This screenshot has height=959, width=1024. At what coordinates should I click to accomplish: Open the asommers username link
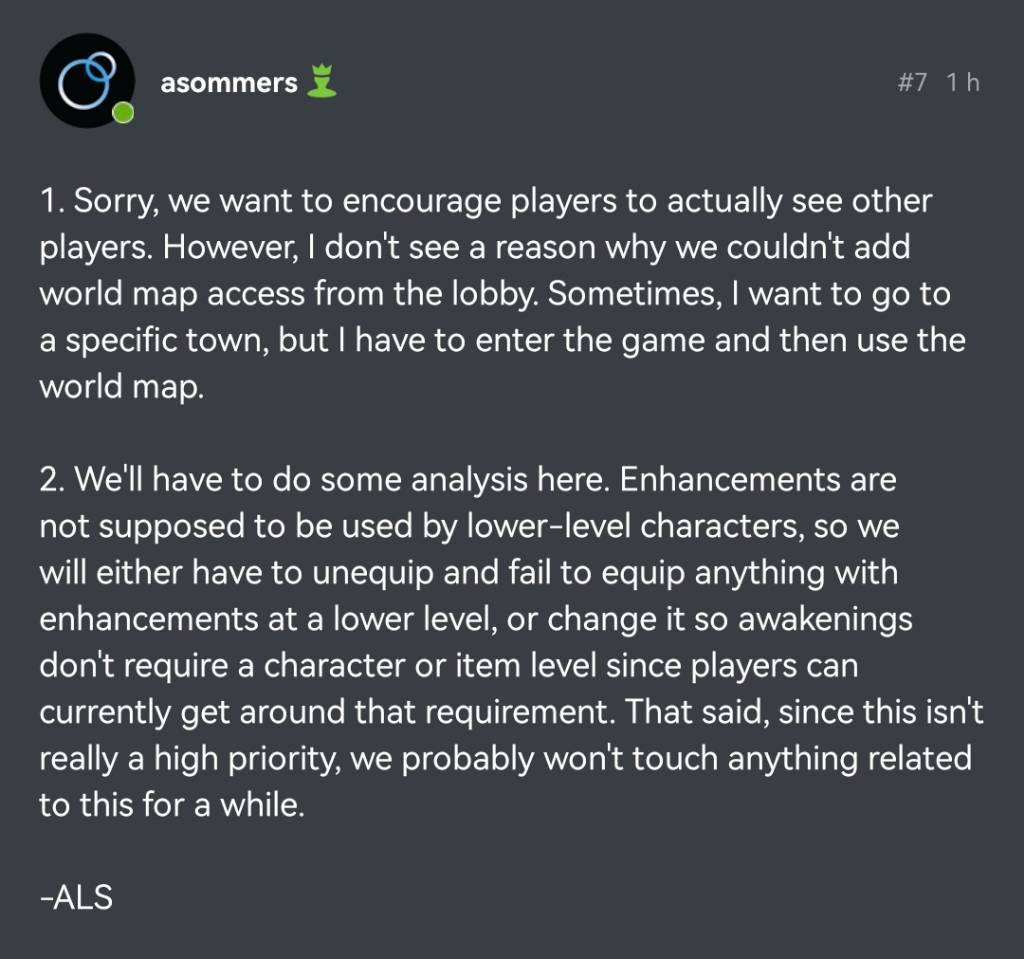click(229, 83)
